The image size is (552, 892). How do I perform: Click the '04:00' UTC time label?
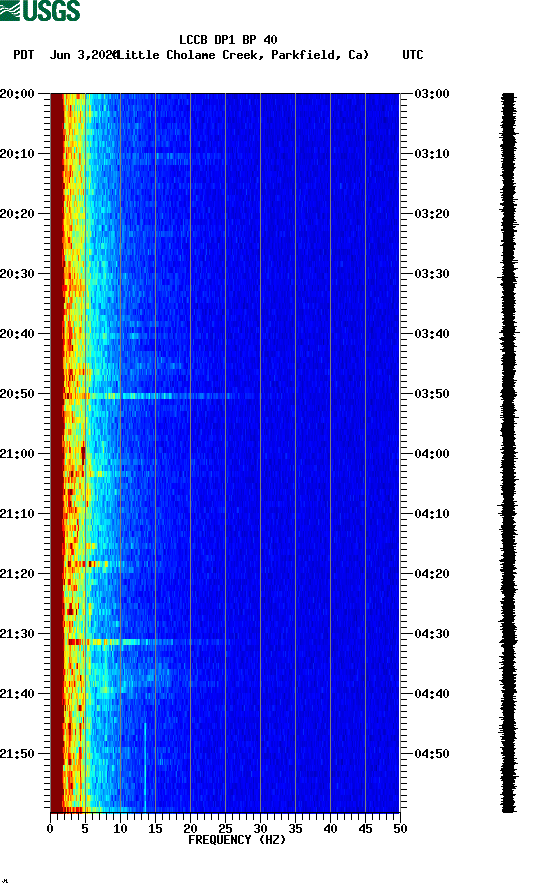pyautogui.click(x=432, y=454)
